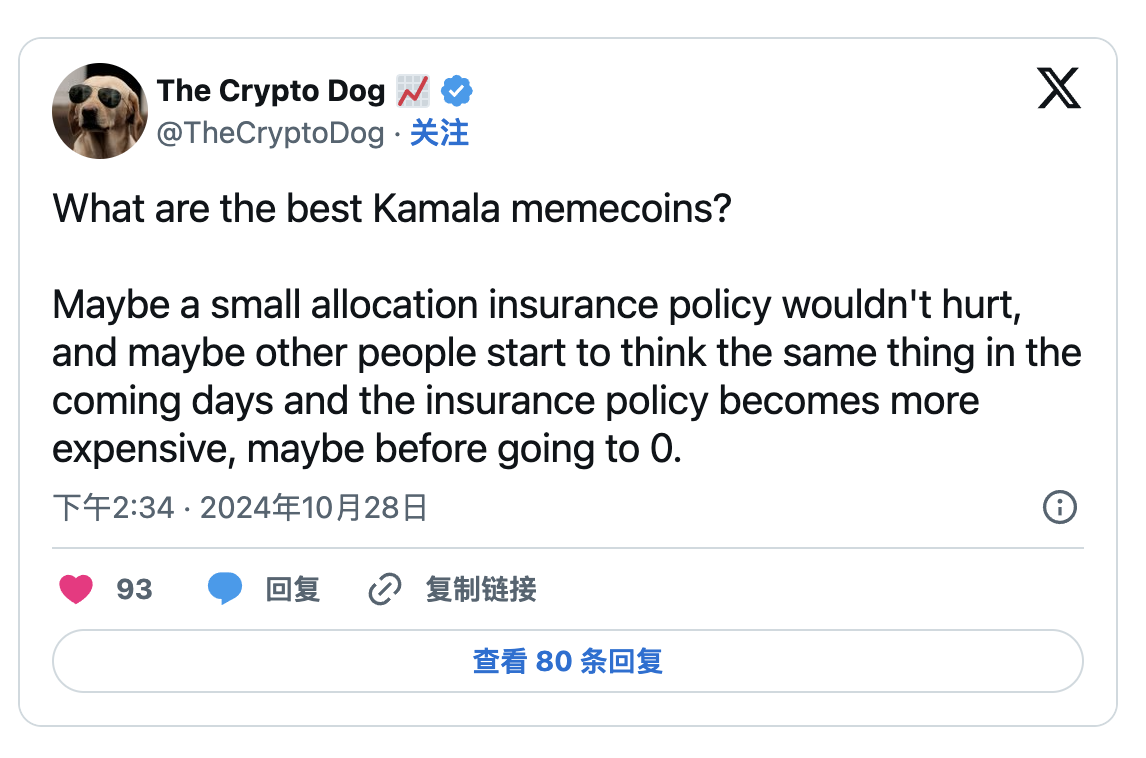Open The Crypto Dog profile avatar
Image resolution: width=1146 pixels, height=758 pixels.
point(100,111)
